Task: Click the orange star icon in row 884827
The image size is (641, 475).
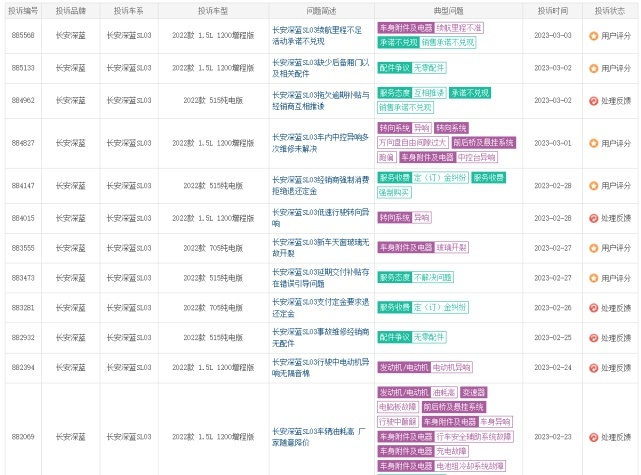Action: point(593,143)
